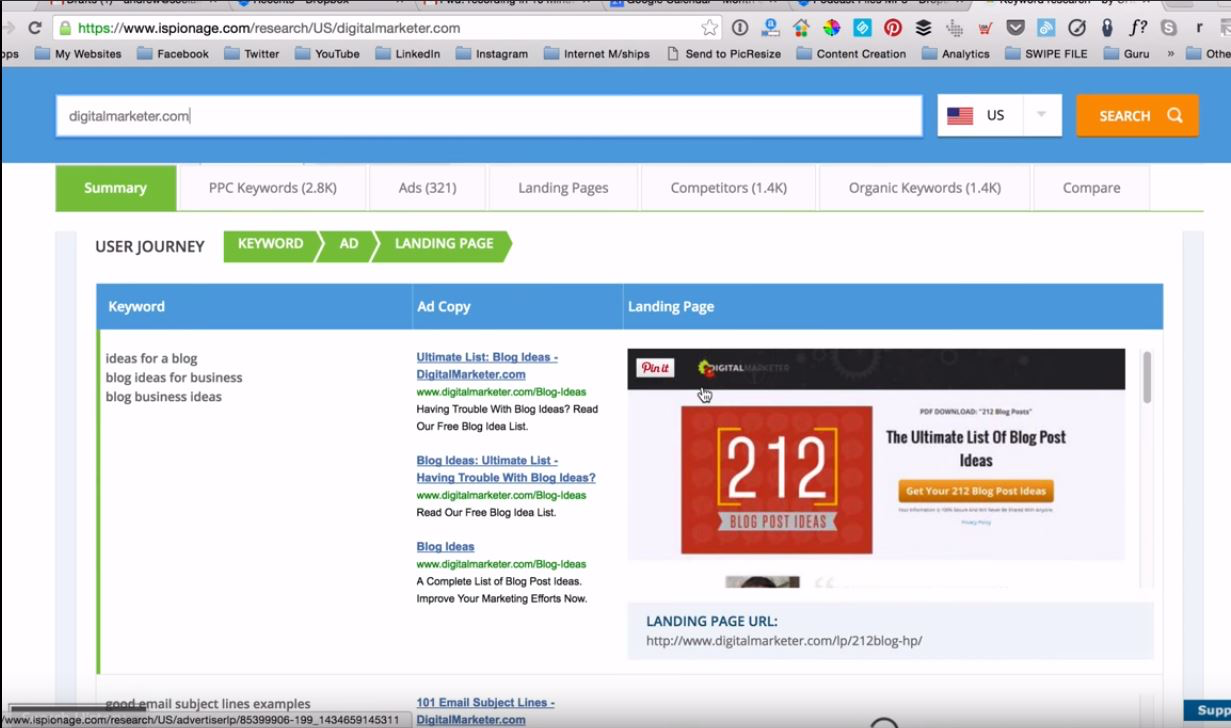Select the Summary tab

point(115,188)
